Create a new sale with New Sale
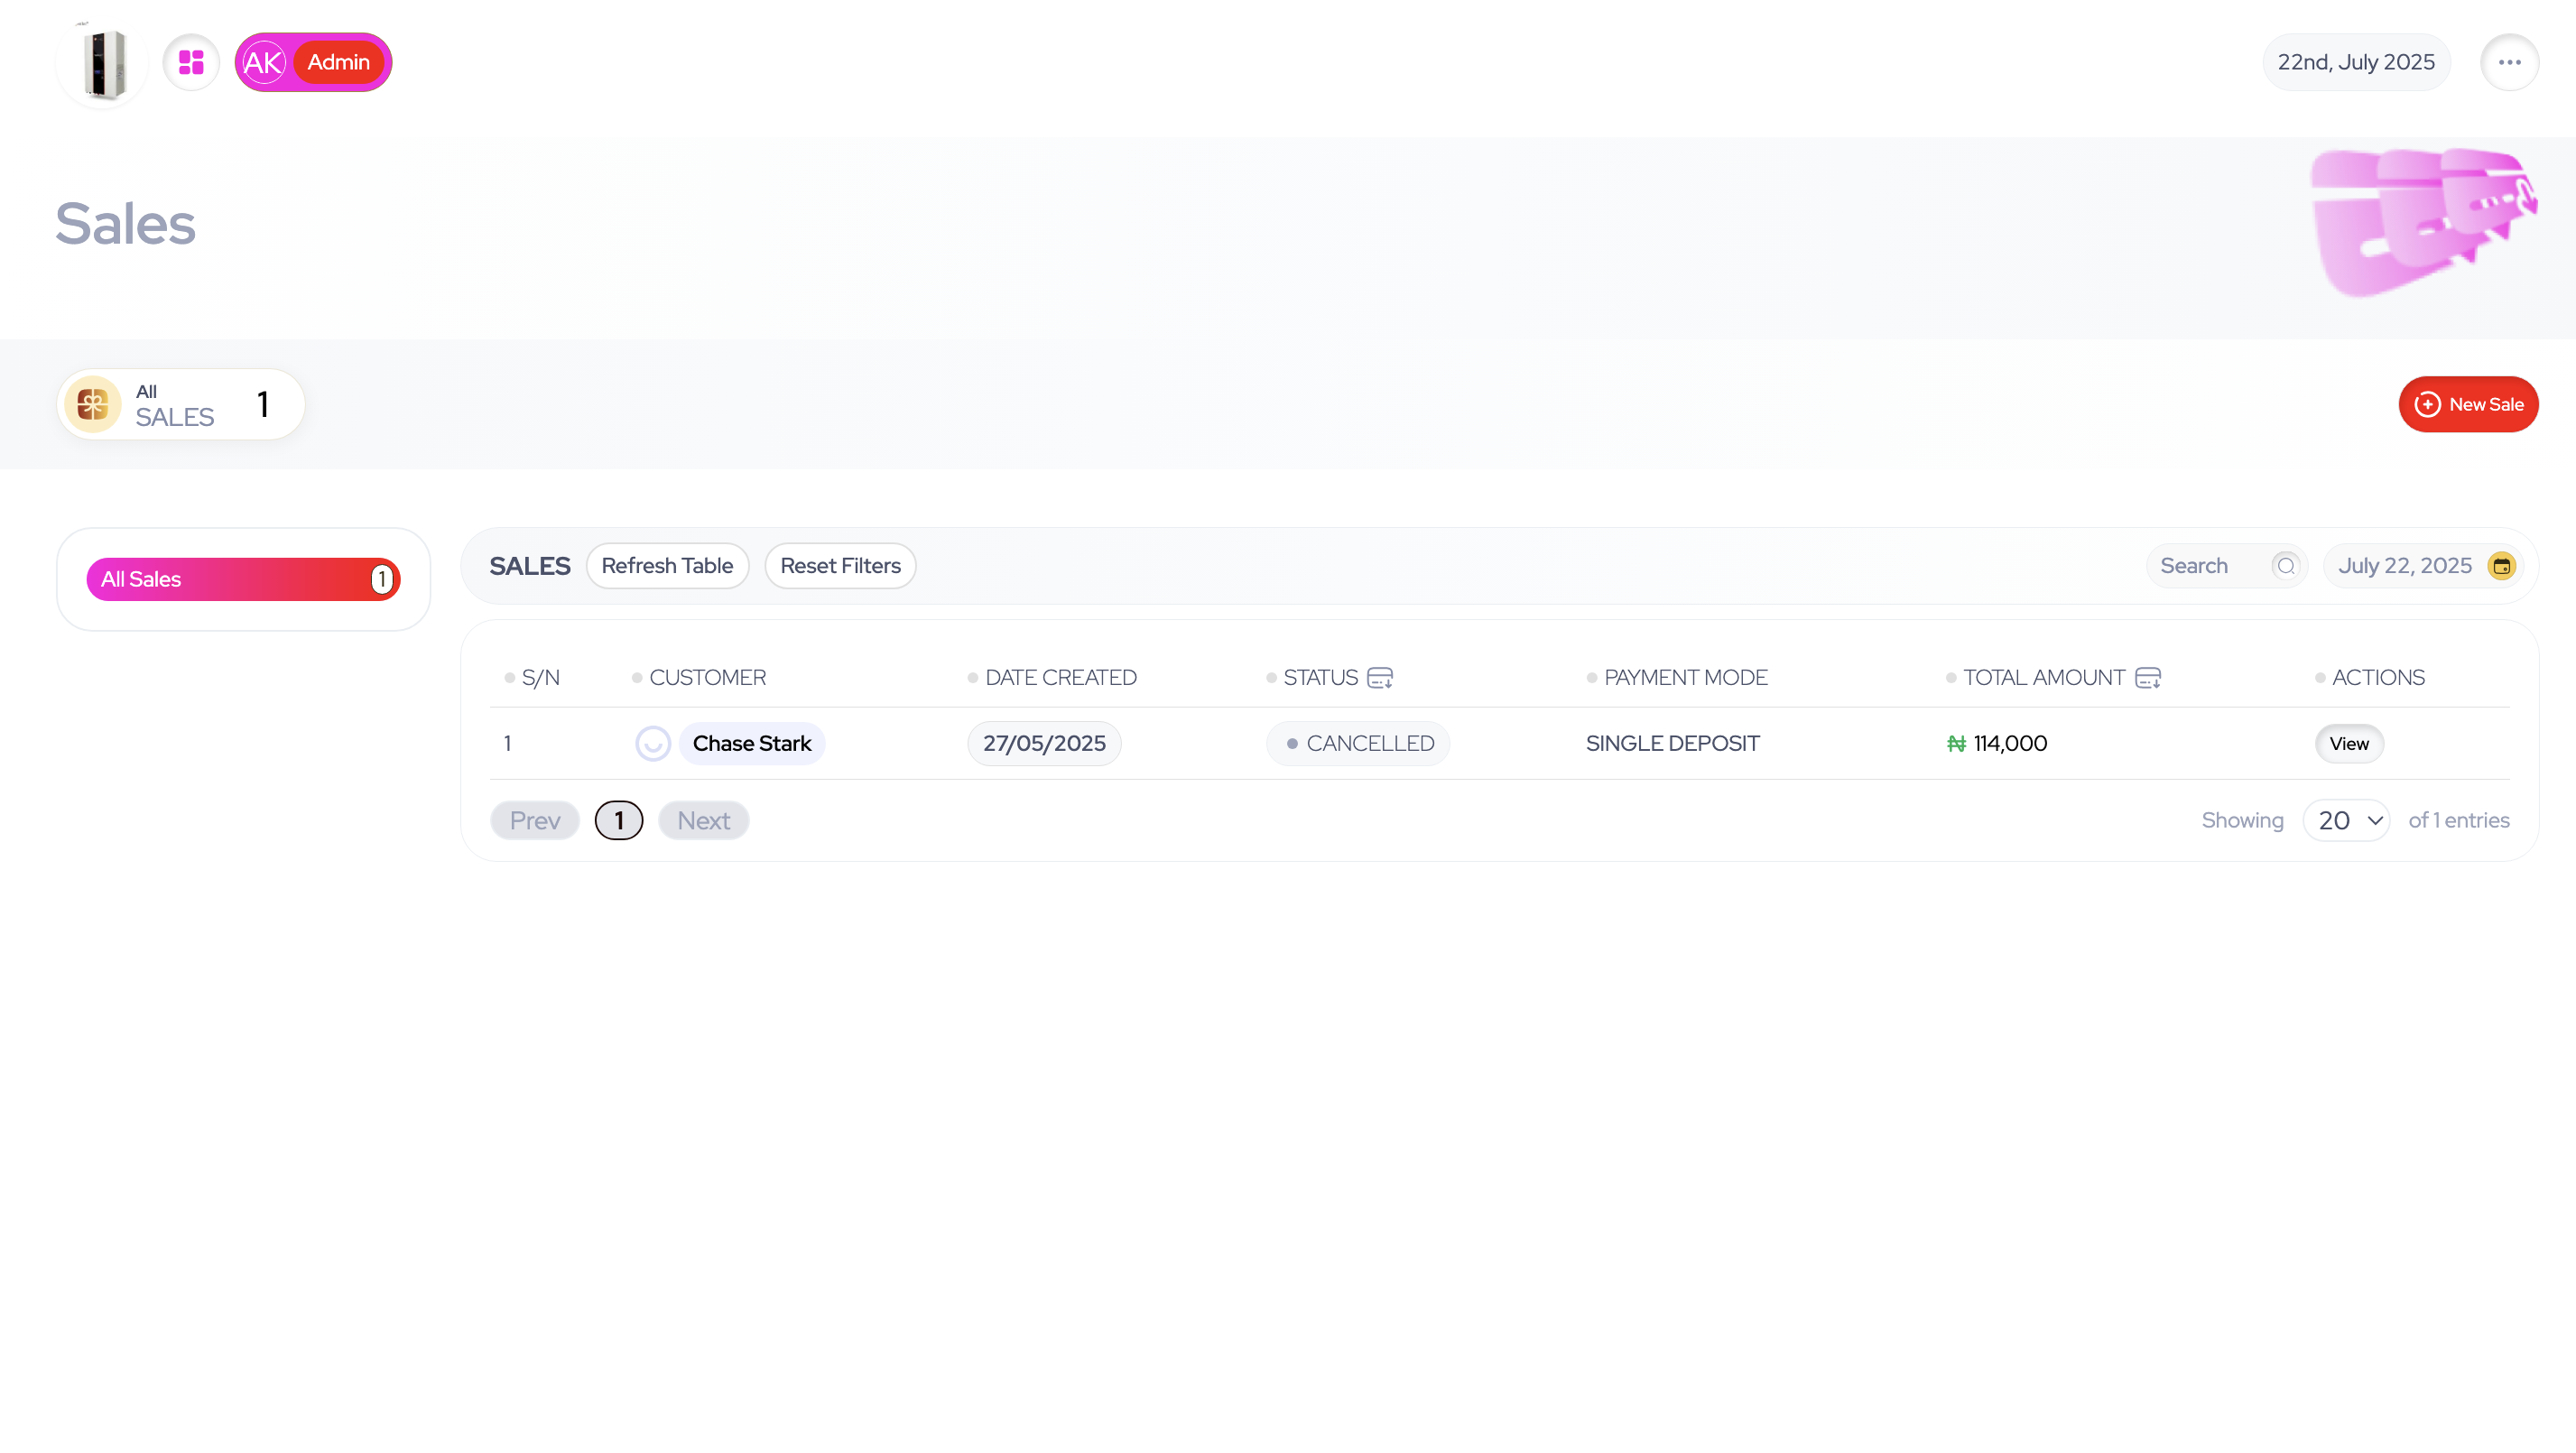 pos(2468,404)
